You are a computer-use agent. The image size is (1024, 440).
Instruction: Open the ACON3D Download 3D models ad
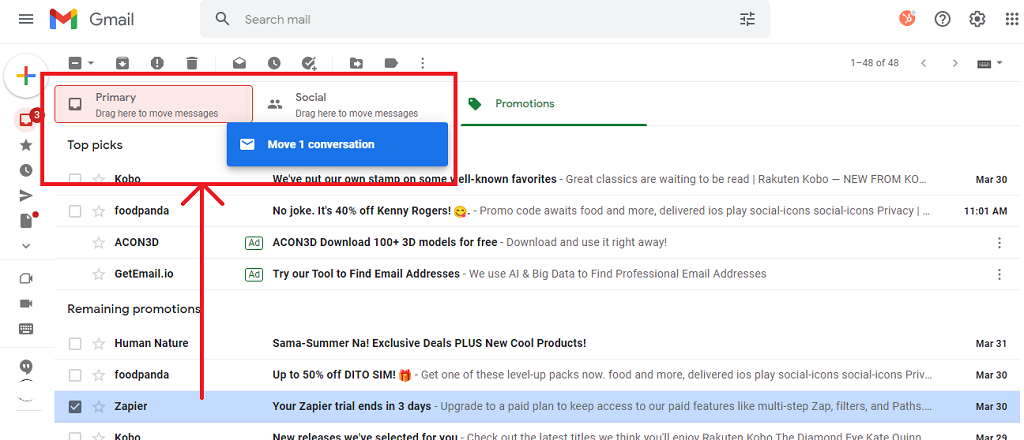pyautogui.click(x=385, y=242)
